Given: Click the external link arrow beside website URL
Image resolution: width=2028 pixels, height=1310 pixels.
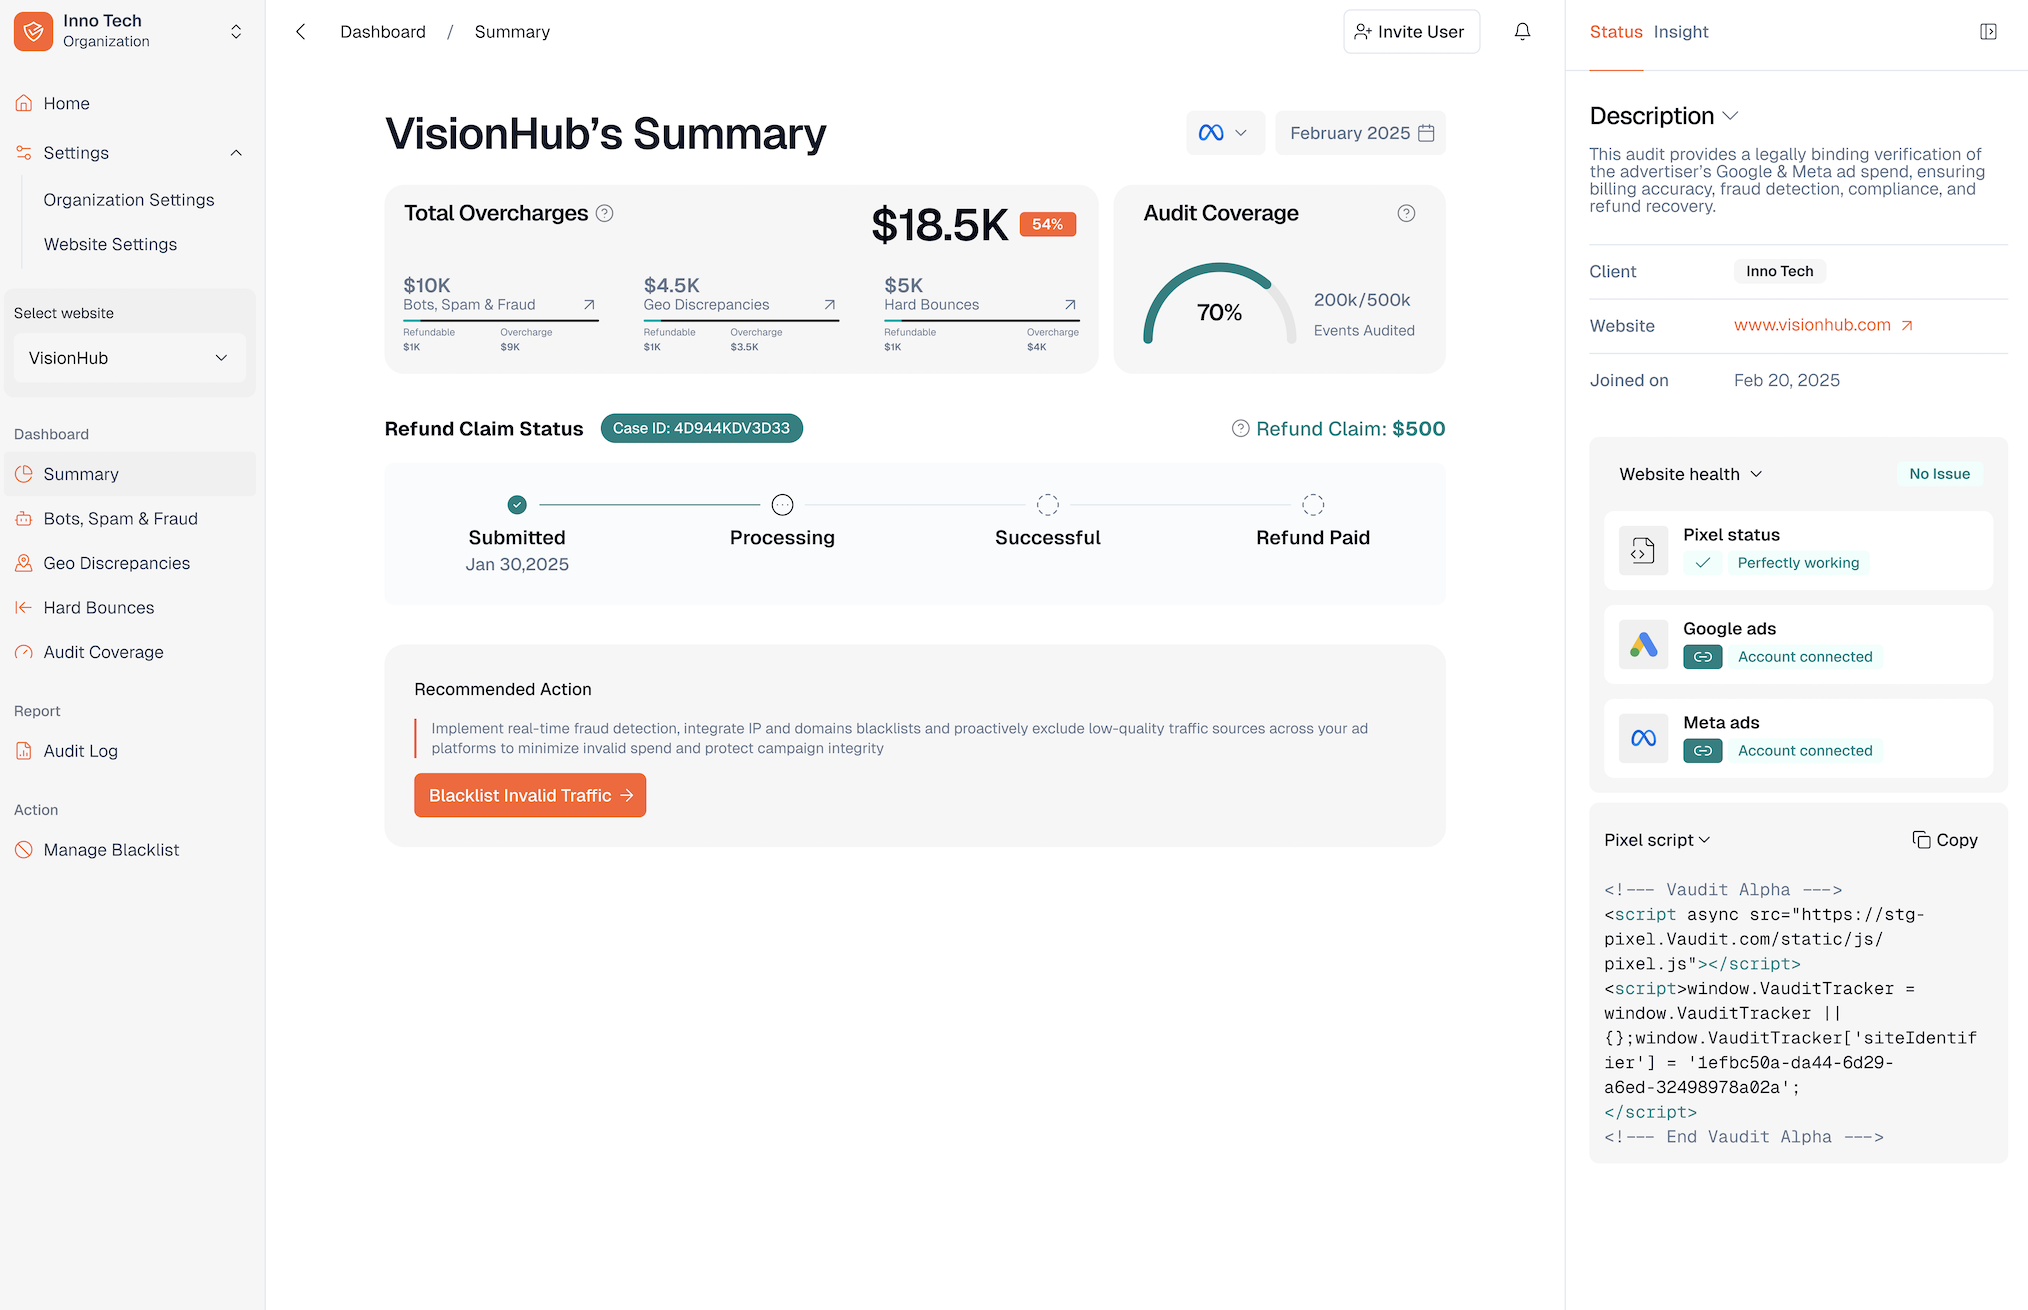Looking at the screenshot, I should 1907,325.
